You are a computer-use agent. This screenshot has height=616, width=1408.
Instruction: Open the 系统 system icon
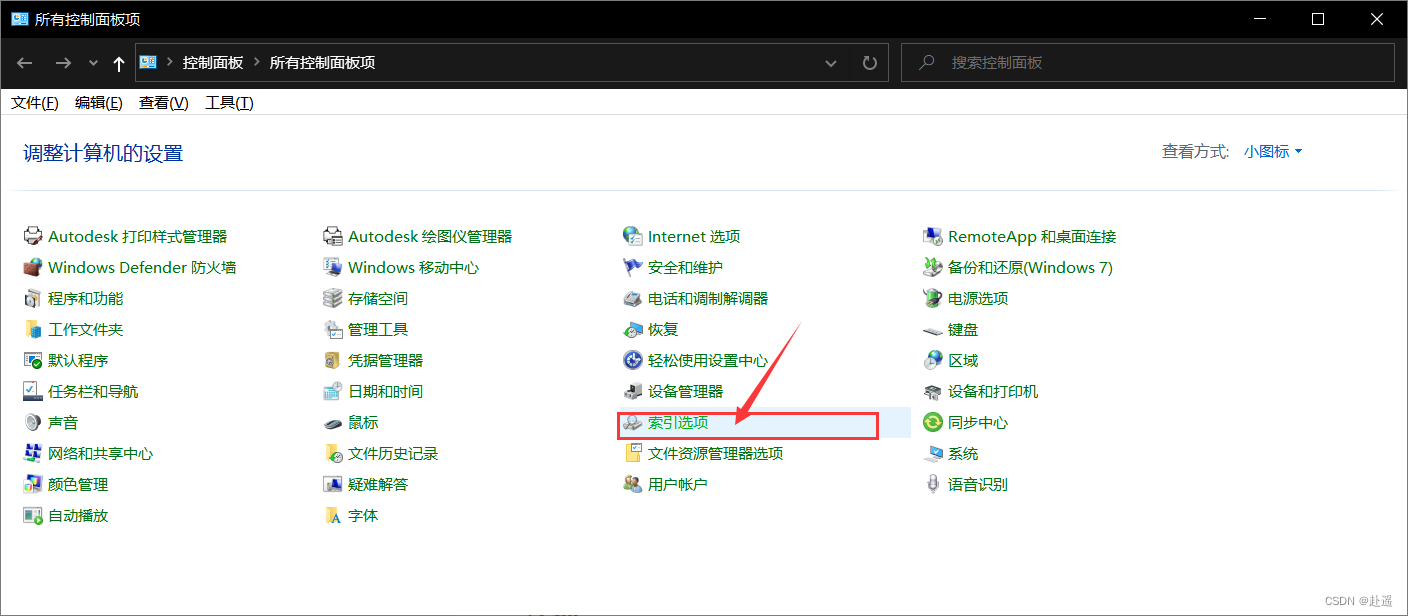(x=933, y=454)
